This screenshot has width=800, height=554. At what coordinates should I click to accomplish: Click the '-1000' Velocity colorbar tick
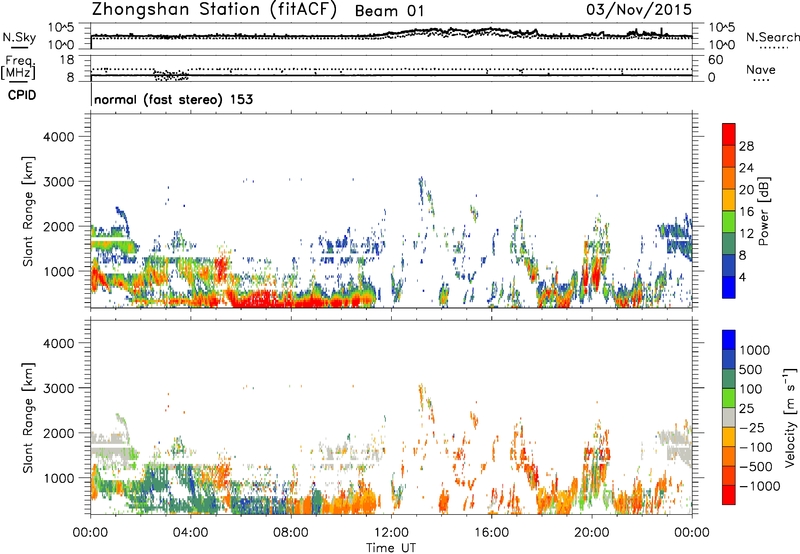pyautogui.click(x=759, y=486)
